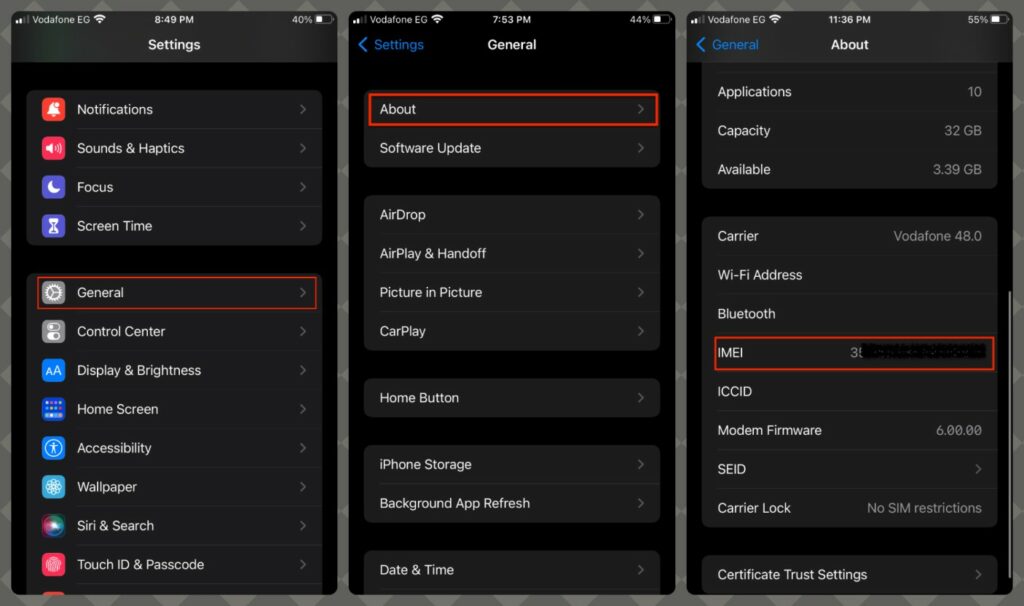This screenshot has height=606, width=1024.
Task: Click the Screen Time hourglass icon
Action: click(53, 226)
